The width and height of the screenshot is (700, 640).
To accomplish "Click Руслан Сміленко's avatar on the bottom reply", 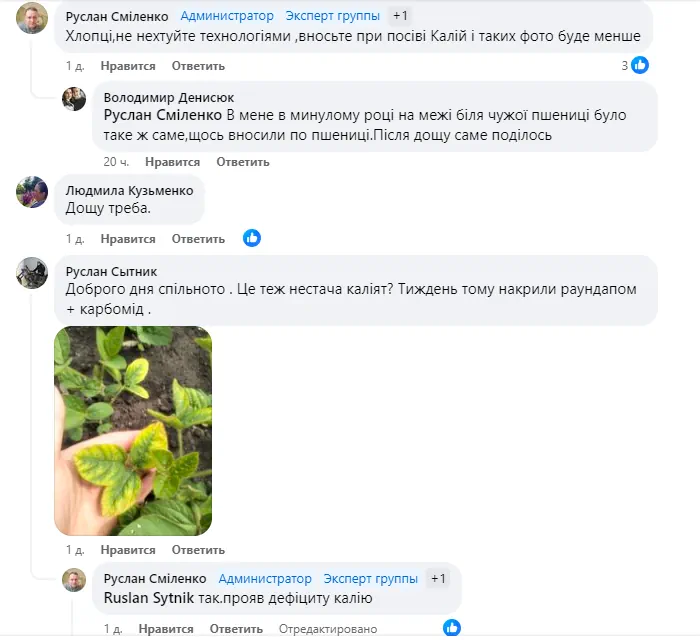I will (x=74, y=580).
